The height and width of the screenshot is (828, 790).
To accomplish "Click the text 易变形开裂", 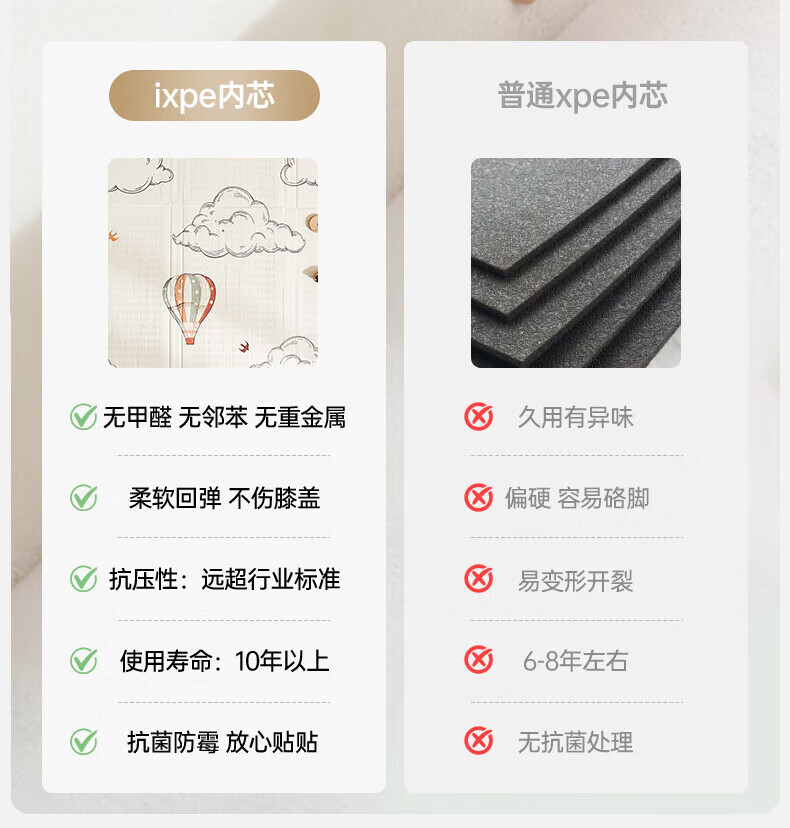I will (576, 580).
